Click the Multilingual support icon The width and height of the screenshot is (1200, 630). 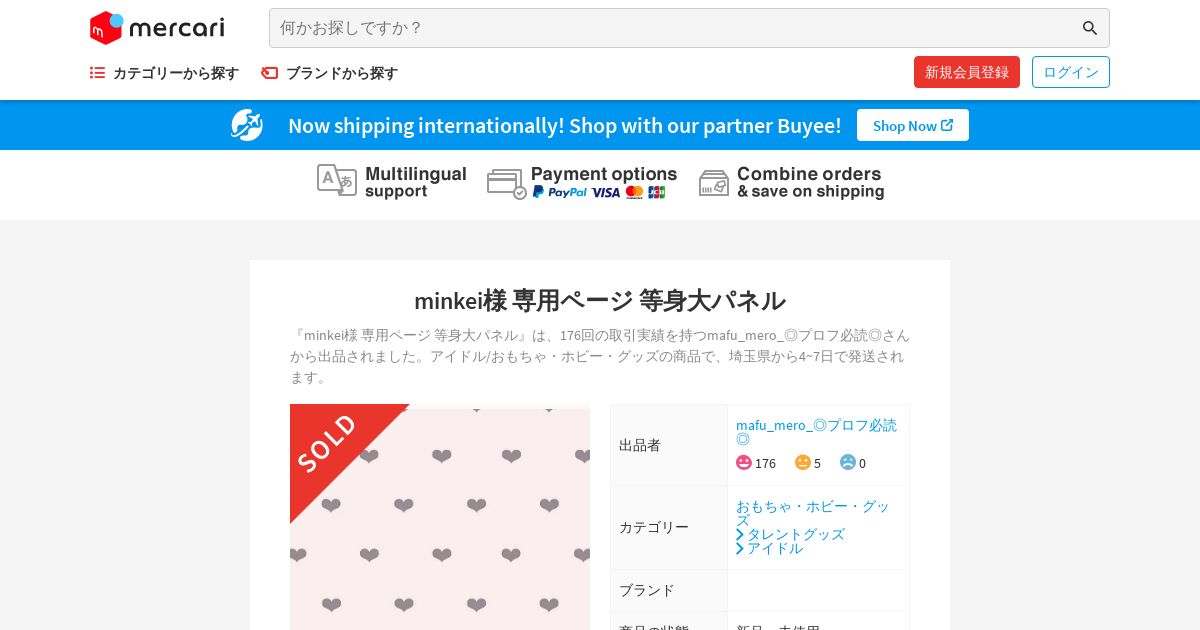[336, 181]
